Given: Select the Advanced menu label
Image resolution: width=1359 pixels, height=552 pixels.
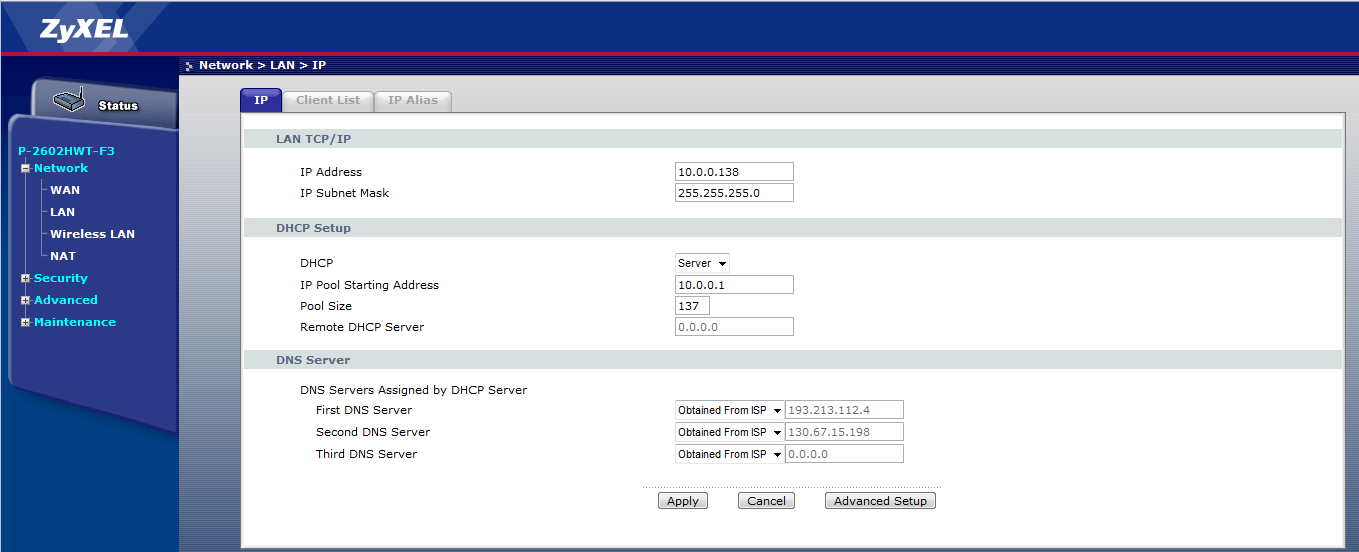Looking at the screenshot, I should 66,300.
